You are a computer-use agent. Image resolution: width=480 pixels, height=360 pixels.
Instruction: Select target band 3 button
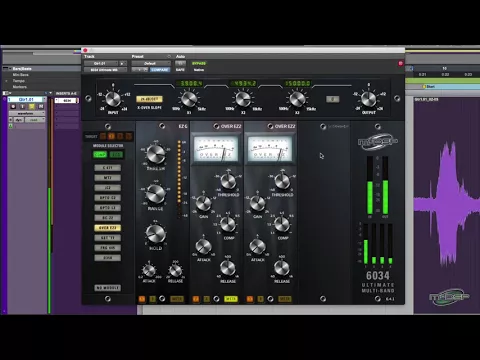pyautogui.click(x=120, y=136)
